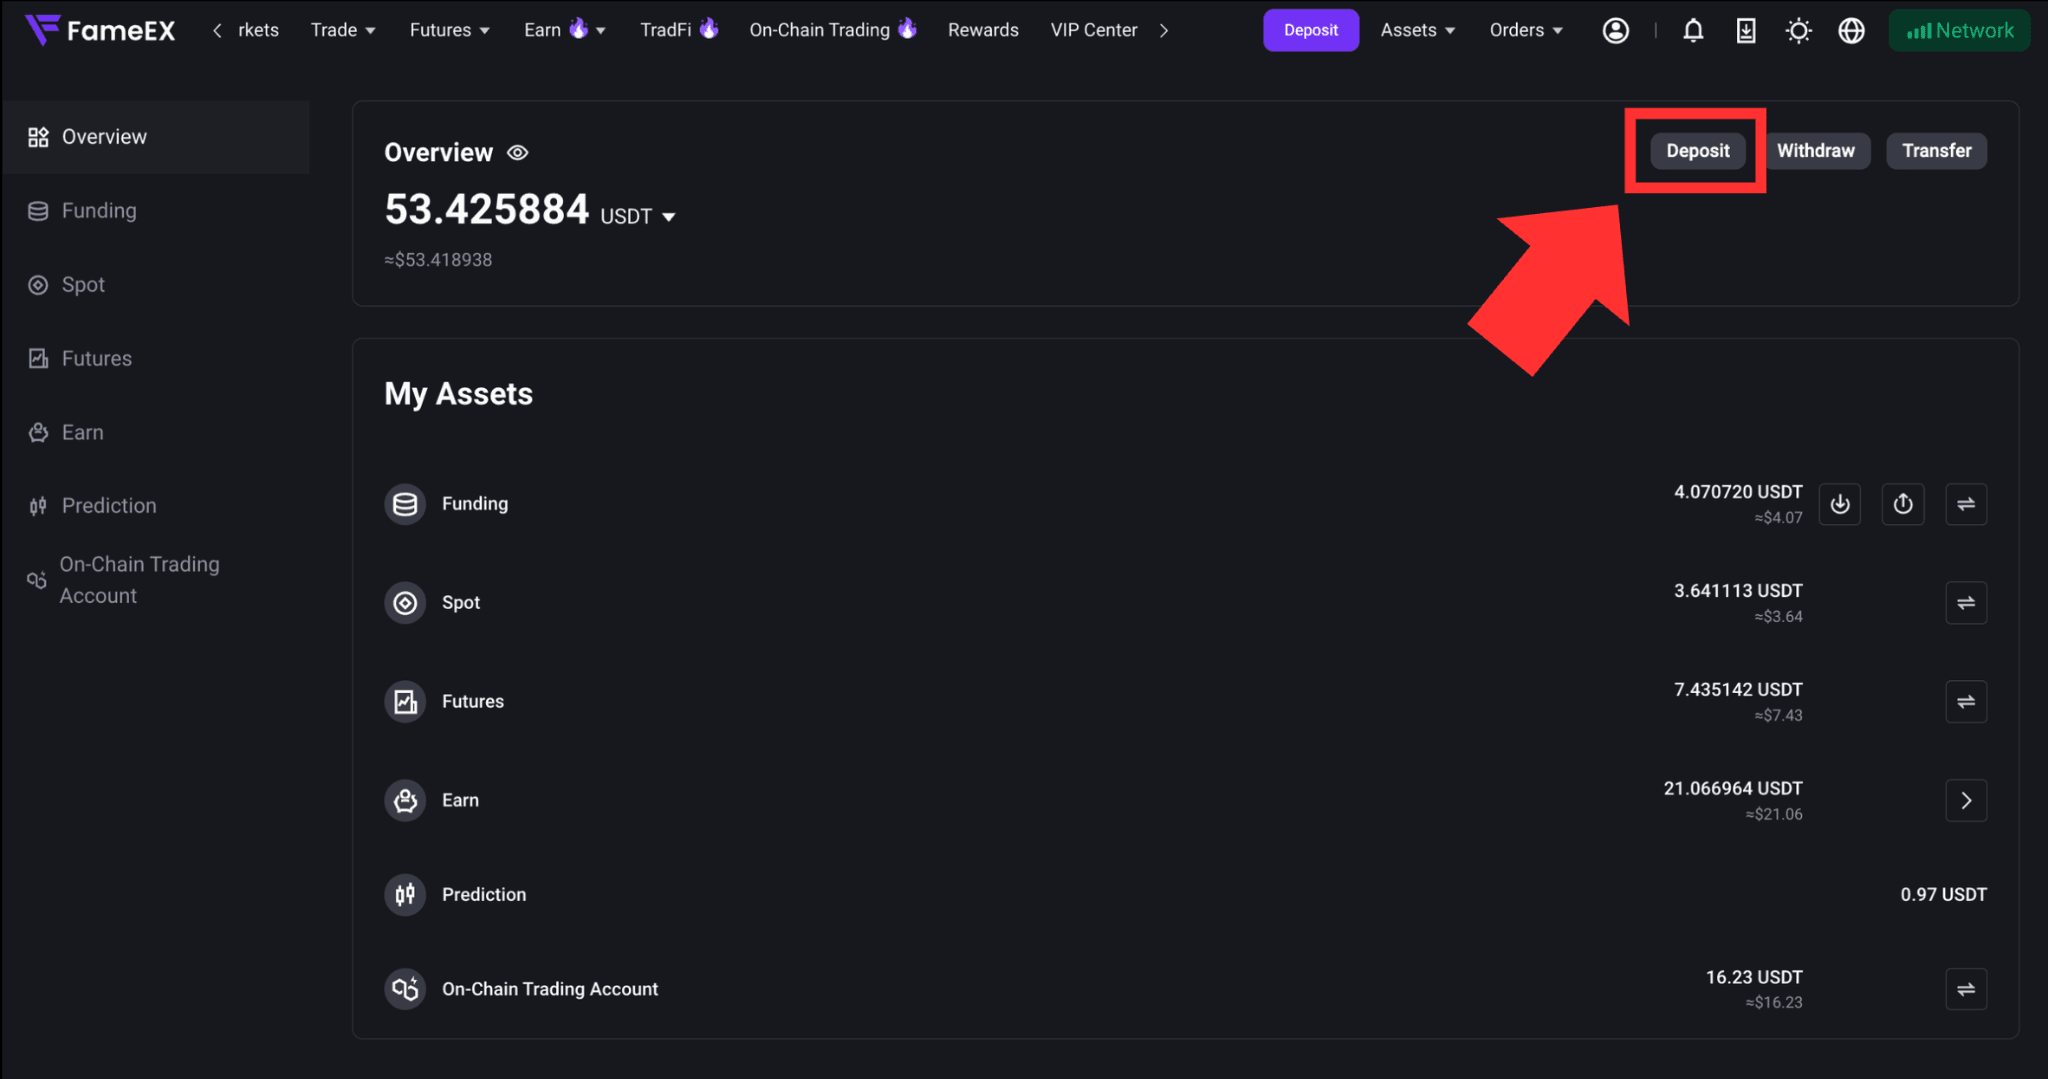
Task: Click the Earn piggy icon in My Assets
Action: (405, 800)
